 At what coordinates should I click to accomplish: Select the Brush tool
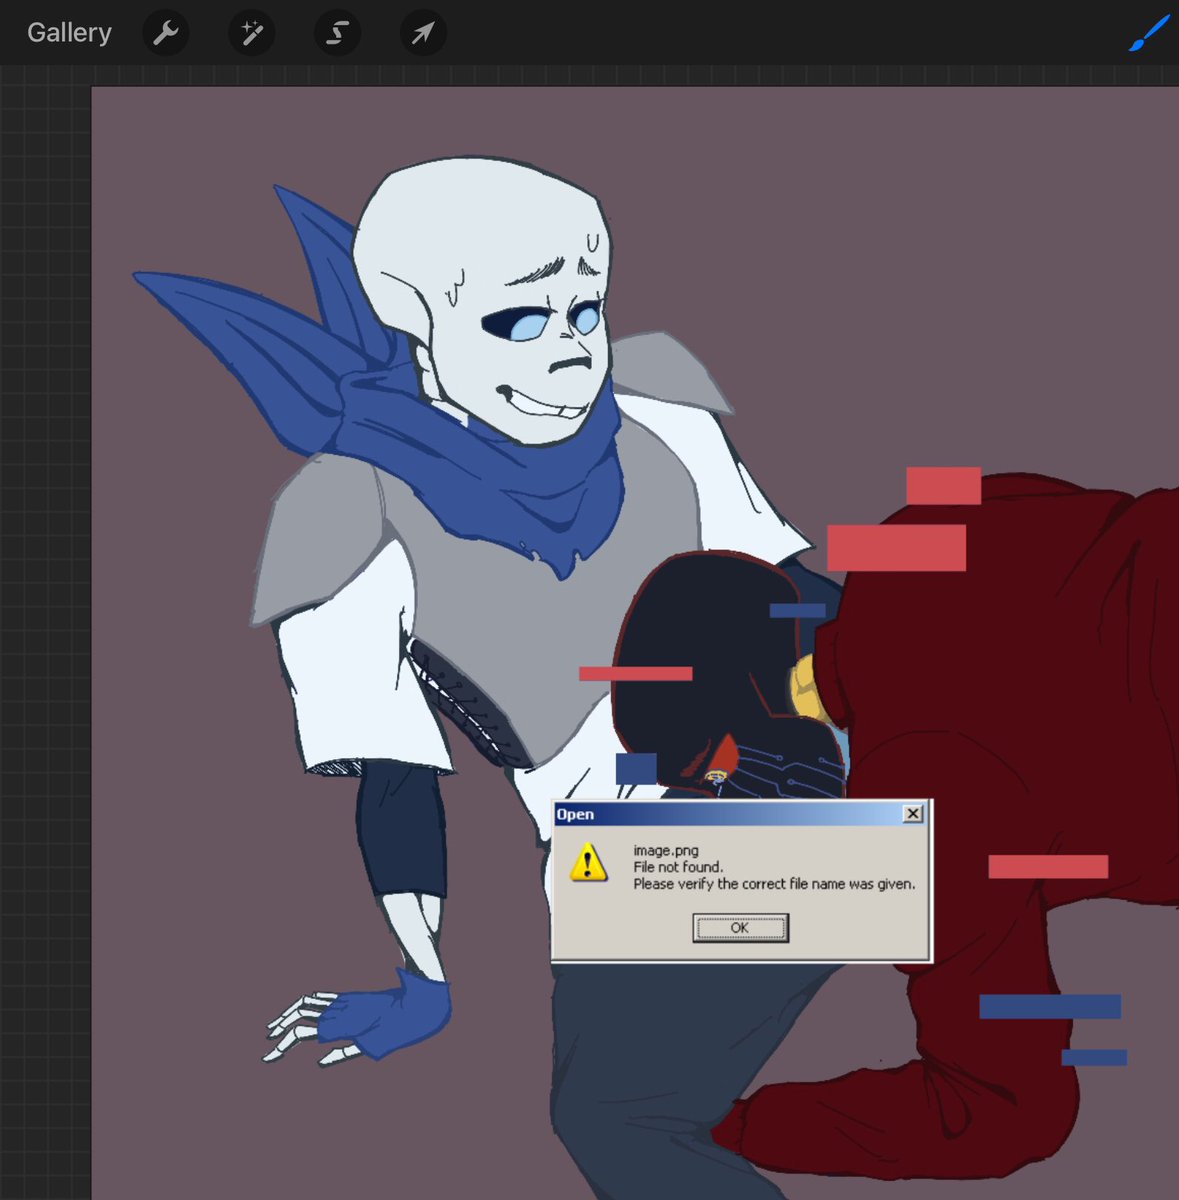coord(1149,34)
